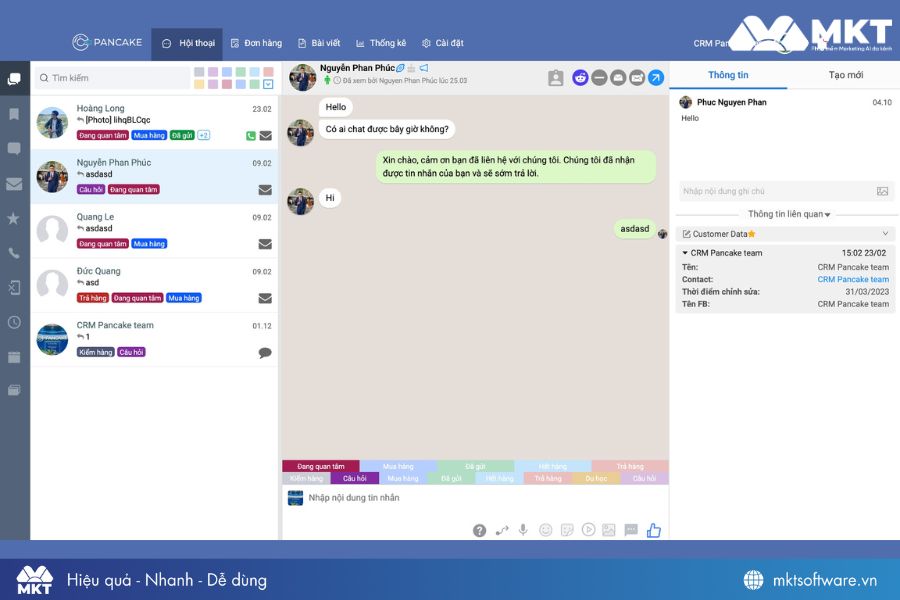Click the image attachment icon in message toolbar
Viewport: 900px width, 600px height.
(609, 530)
